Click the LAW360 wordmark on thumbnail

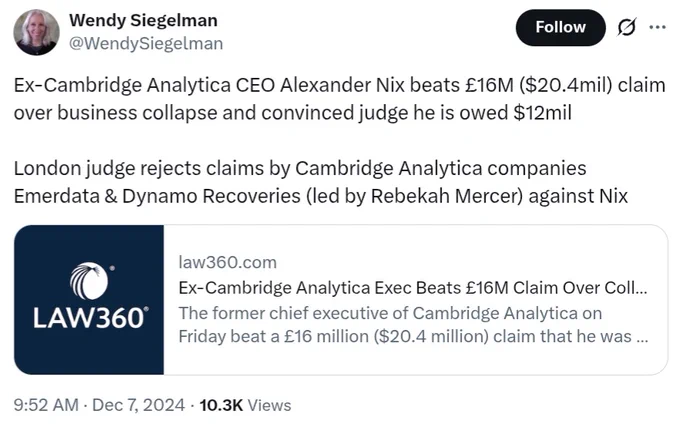pyautogui.click(x=90, y=318)
